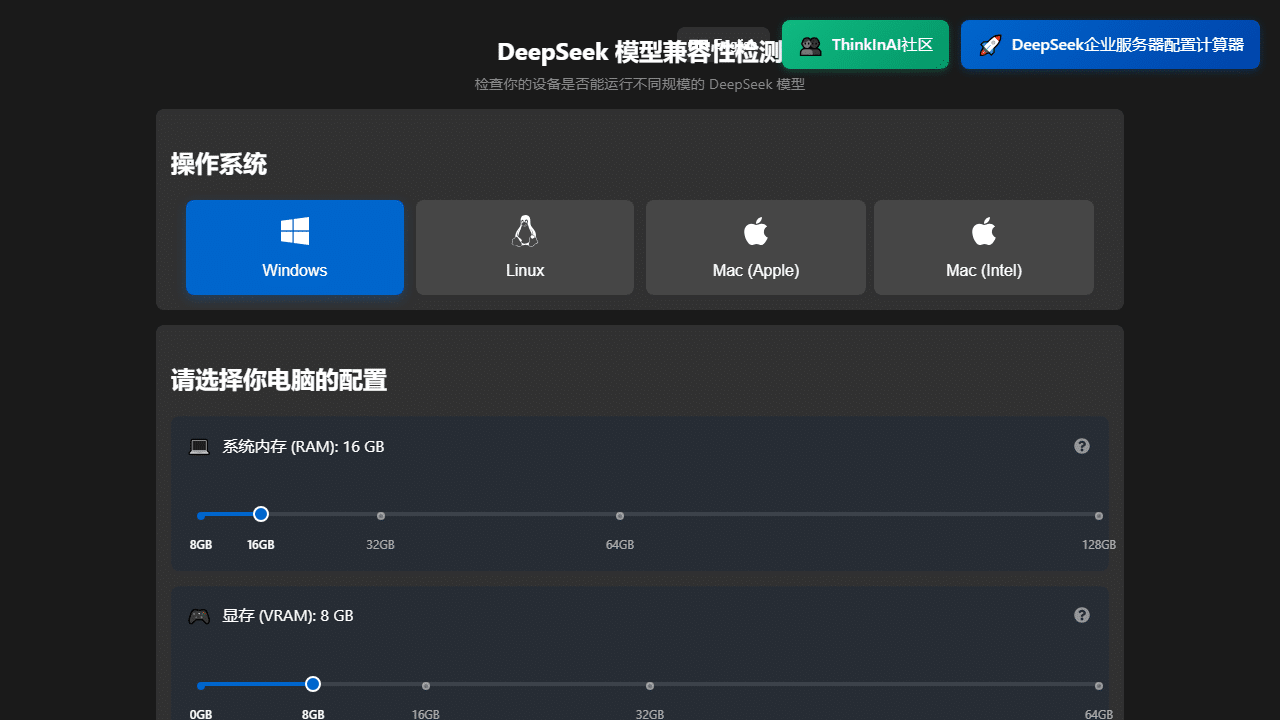
Task: Click the subtitle 检查你的设备是否能运行不同规模的 DeepSeek 模型
Action: (640, 85)
